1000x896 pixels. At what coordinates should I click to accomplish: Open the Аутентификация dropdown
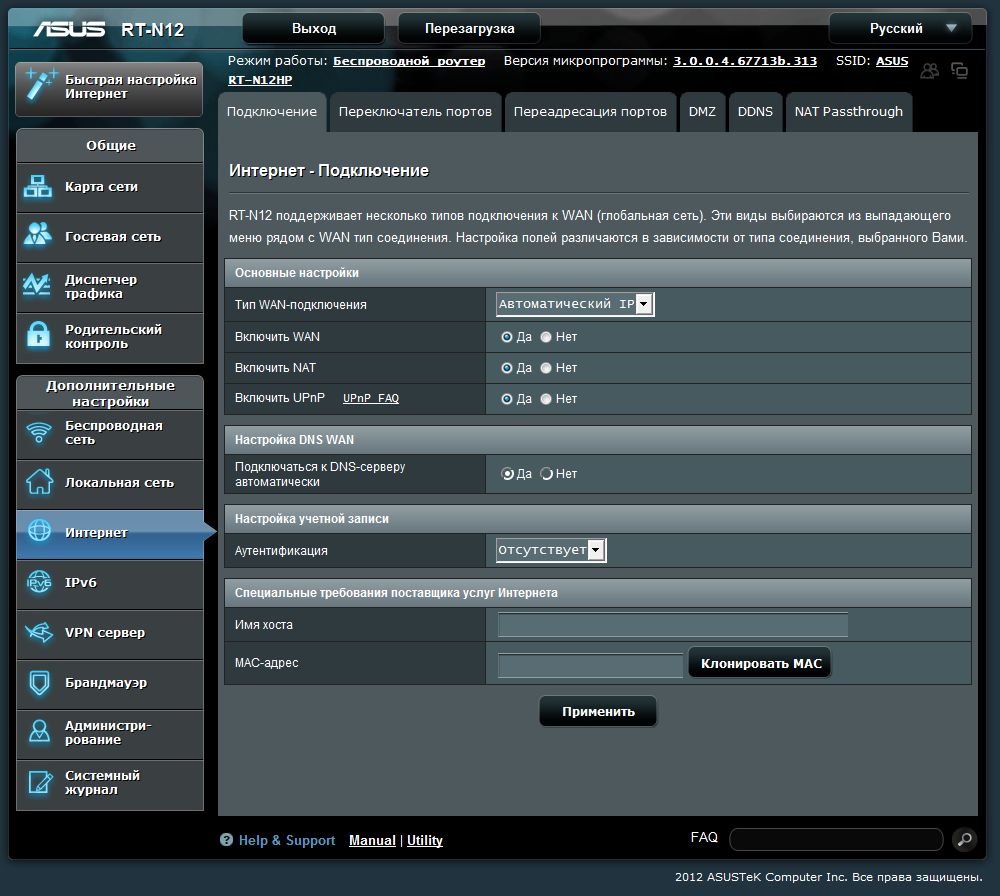551,550
